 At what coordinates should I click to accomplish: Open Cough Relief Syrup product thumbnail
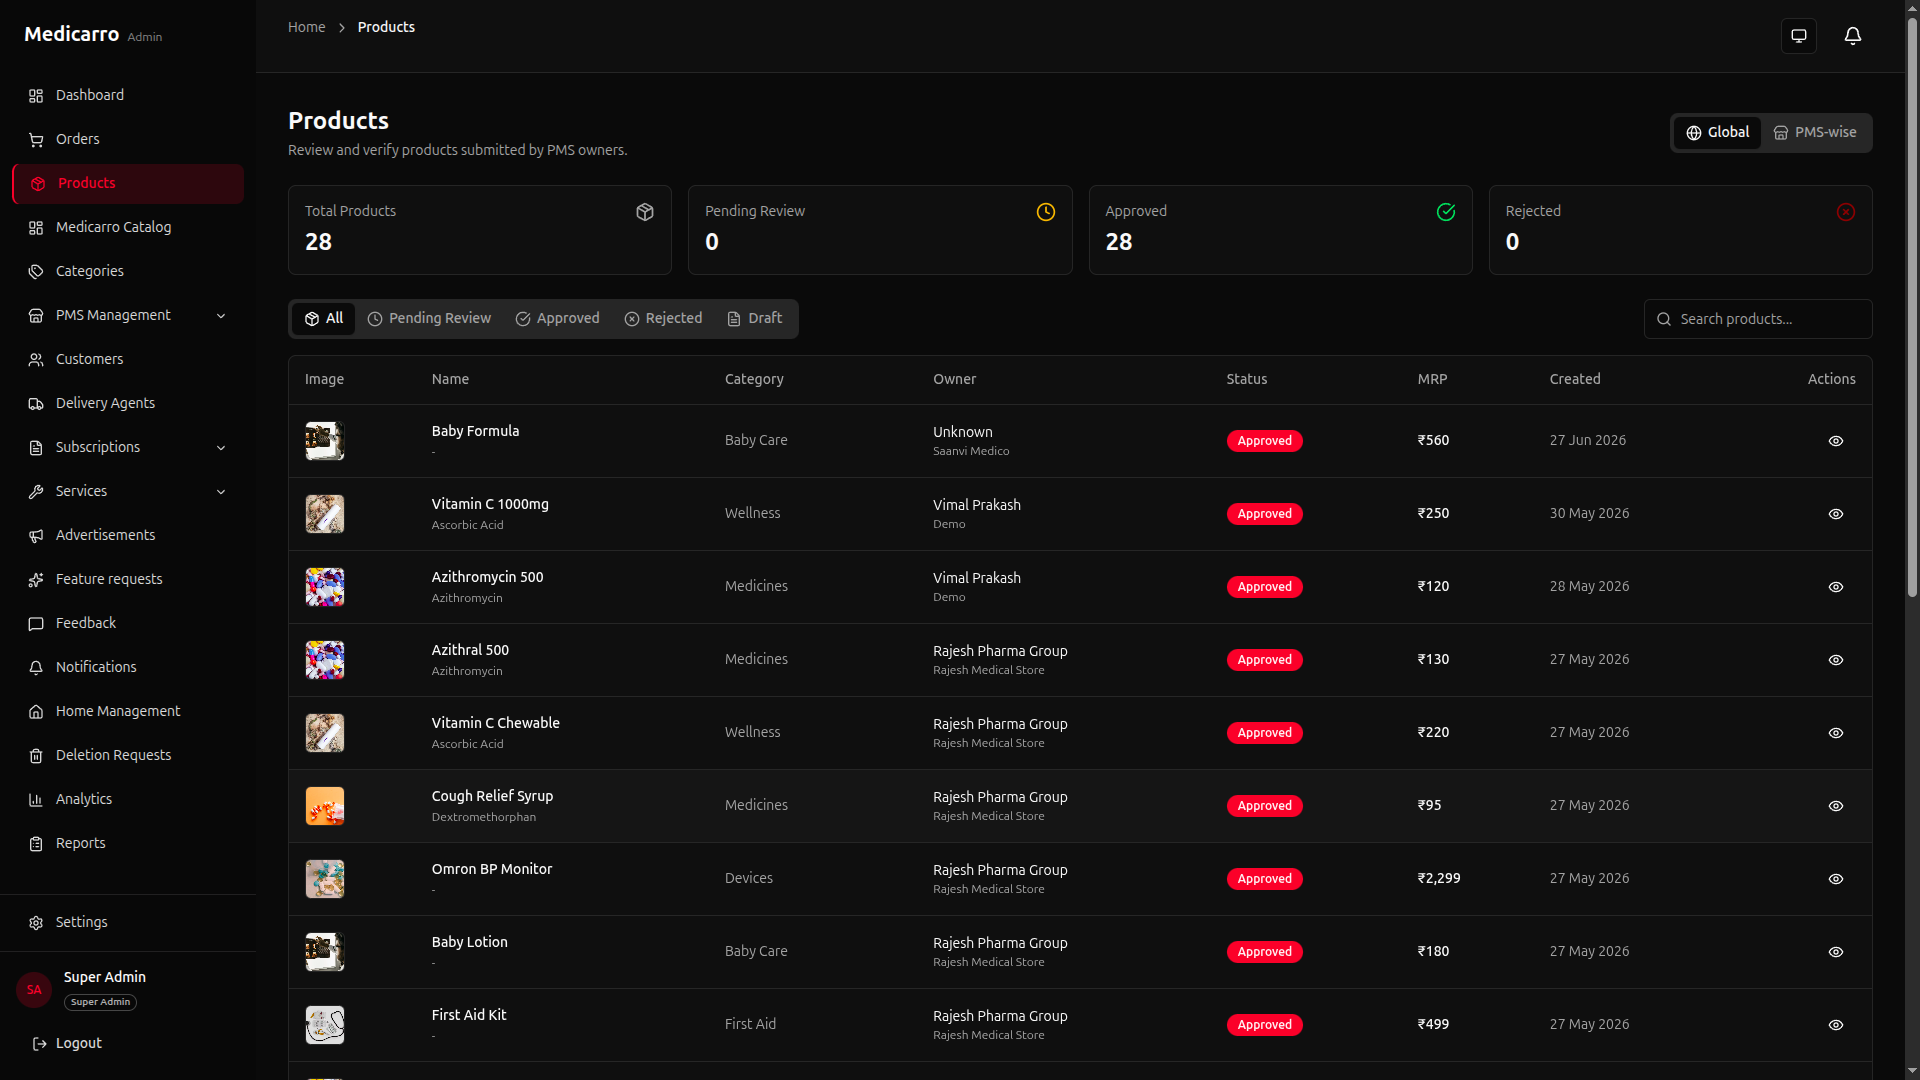(325, 806)
